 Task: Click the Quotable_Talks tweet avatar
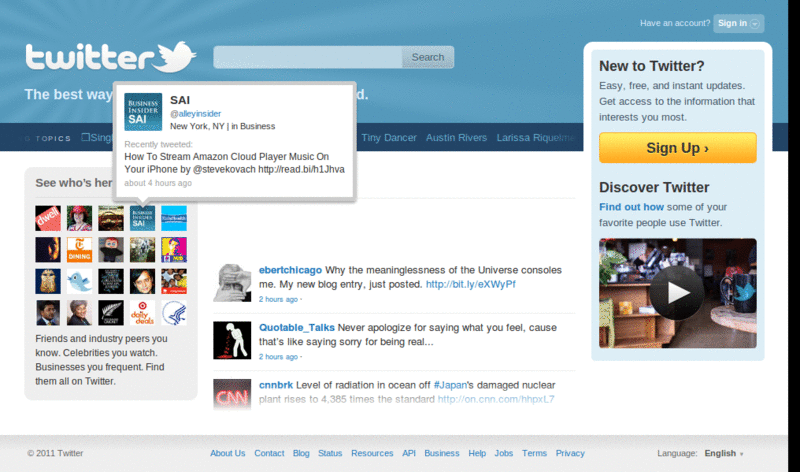pos(232,340)
